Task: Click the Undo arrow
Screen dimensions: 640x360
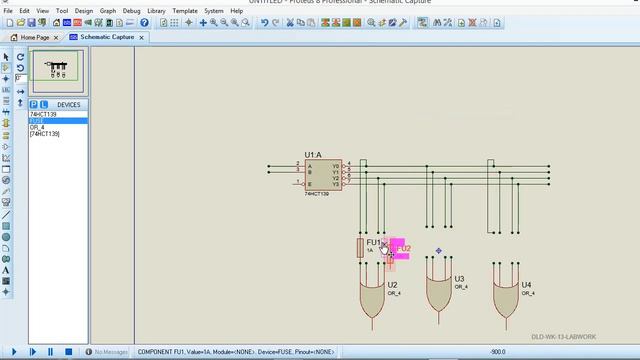Action: [264, 23]
